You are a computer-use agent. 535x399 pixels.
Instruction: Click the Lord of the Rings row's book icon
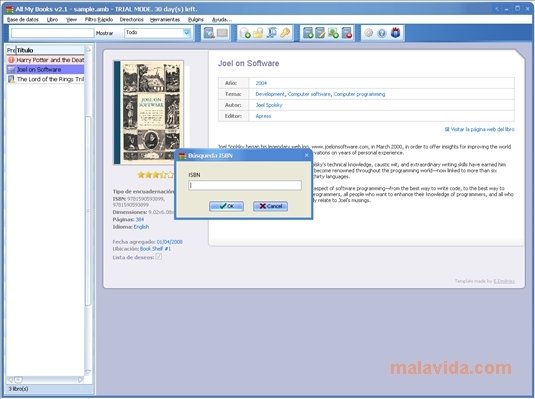[x=11, y=79]
